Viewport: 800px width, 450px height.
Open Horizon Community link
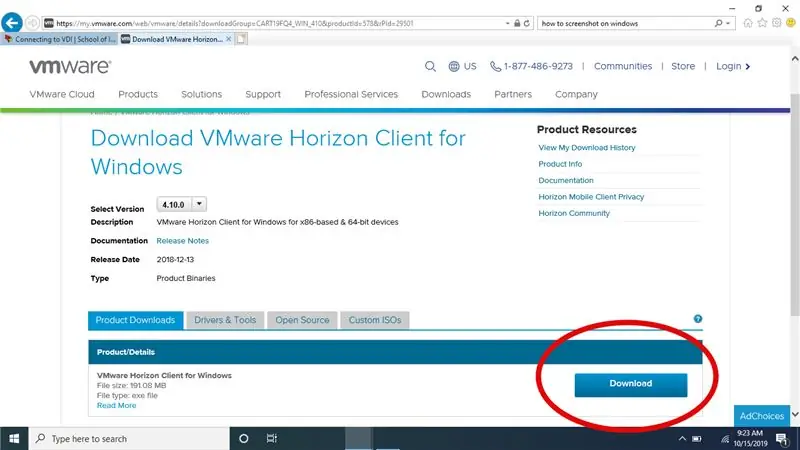[x=574, y=213]
